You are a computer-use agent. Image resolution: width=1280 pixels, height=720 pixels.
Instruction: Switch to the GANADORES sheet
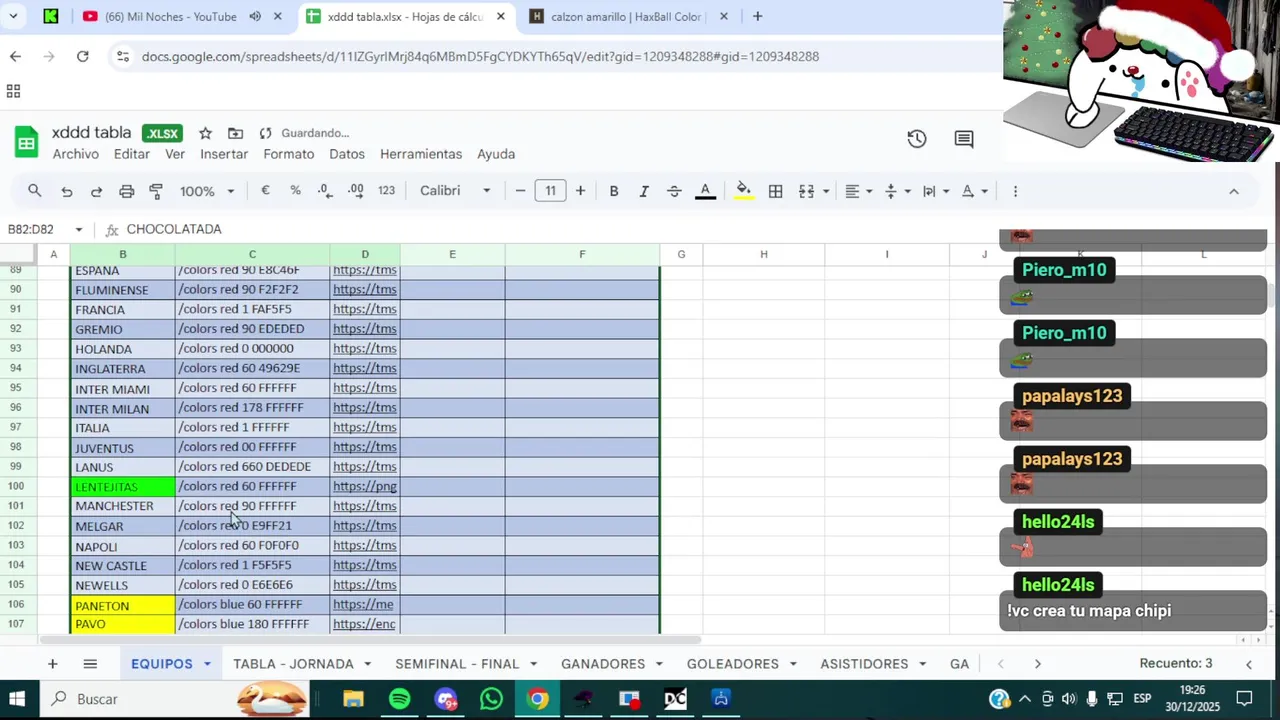point(603,664)
